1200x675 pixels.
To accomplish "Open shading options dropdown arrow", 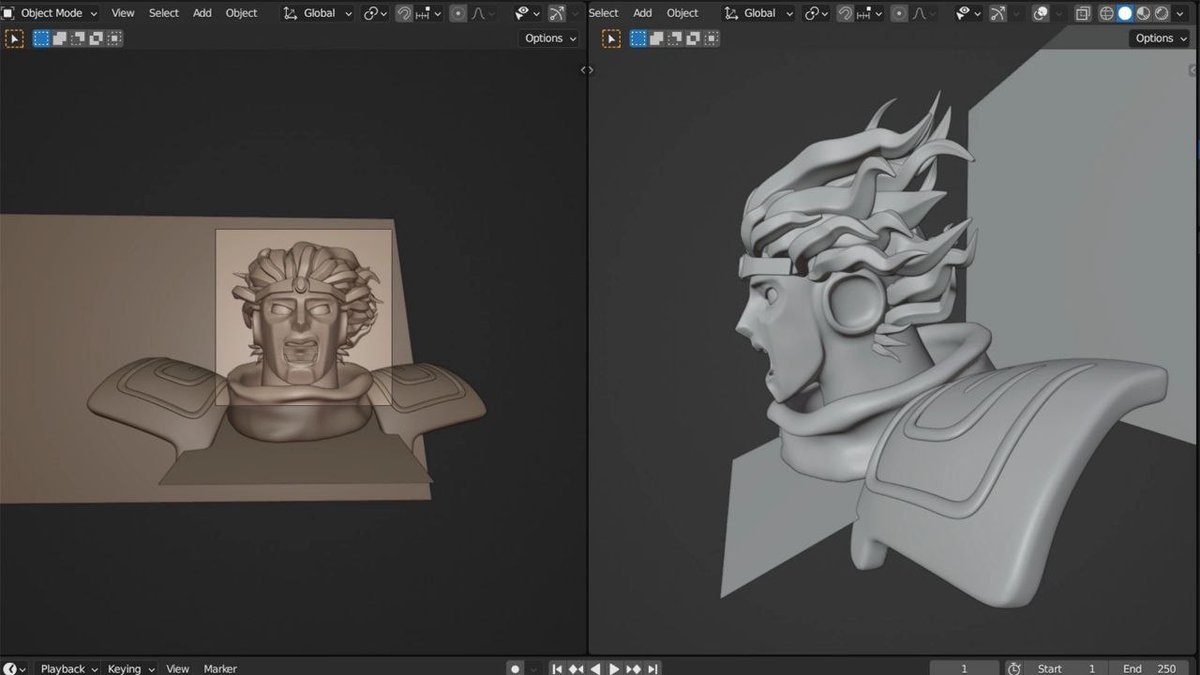I will click(x=1180, y=13).
